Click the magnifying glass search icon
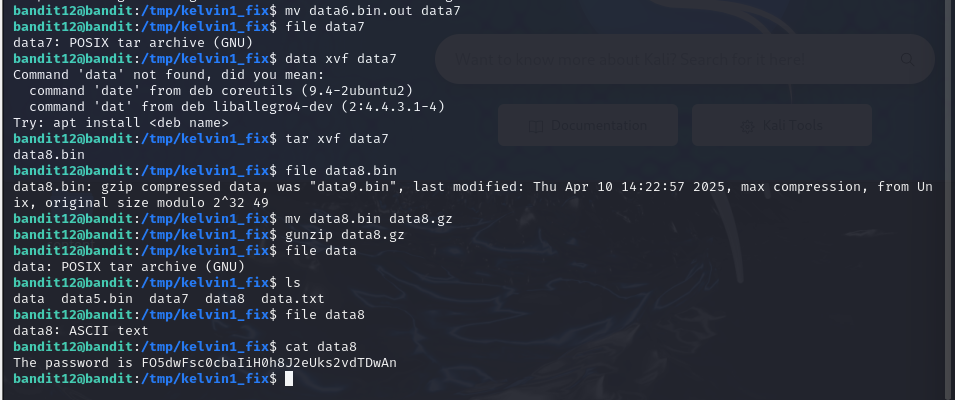The height and width of the screenshot is (400, 955). tap(907, 59)
